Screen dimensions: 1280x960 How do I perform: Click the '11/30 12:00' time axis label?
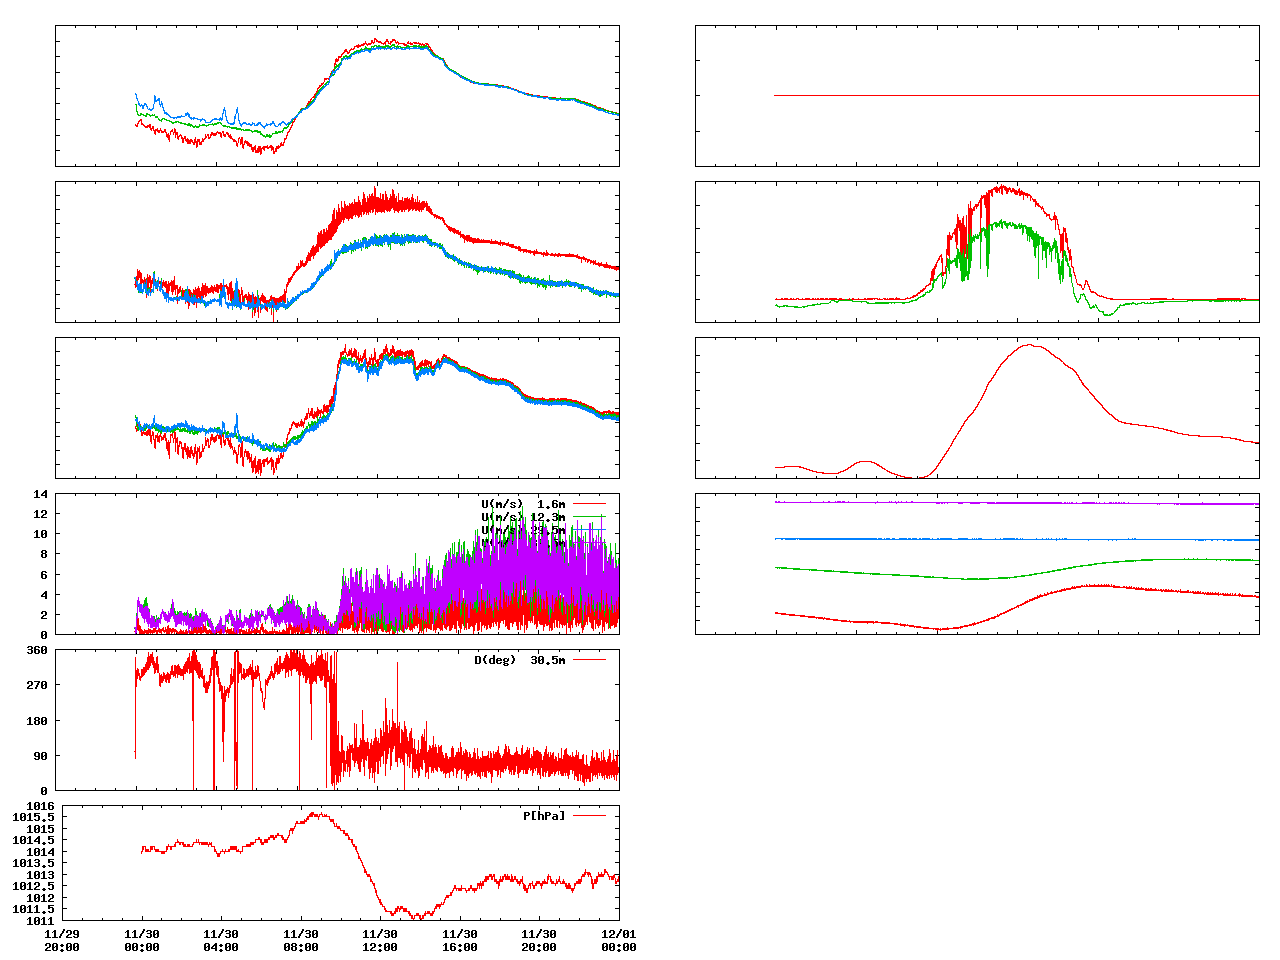[380, 941]
